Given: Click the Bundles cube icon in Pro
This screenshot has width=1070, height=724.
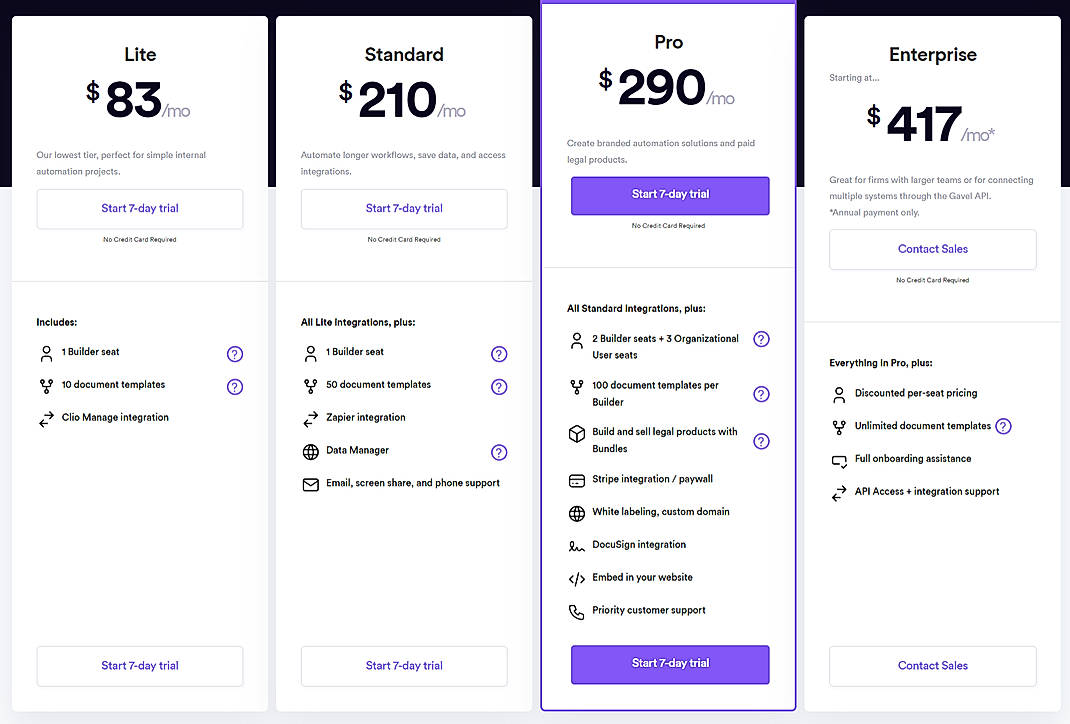Looking at the screenshot, I should (576, 434).
